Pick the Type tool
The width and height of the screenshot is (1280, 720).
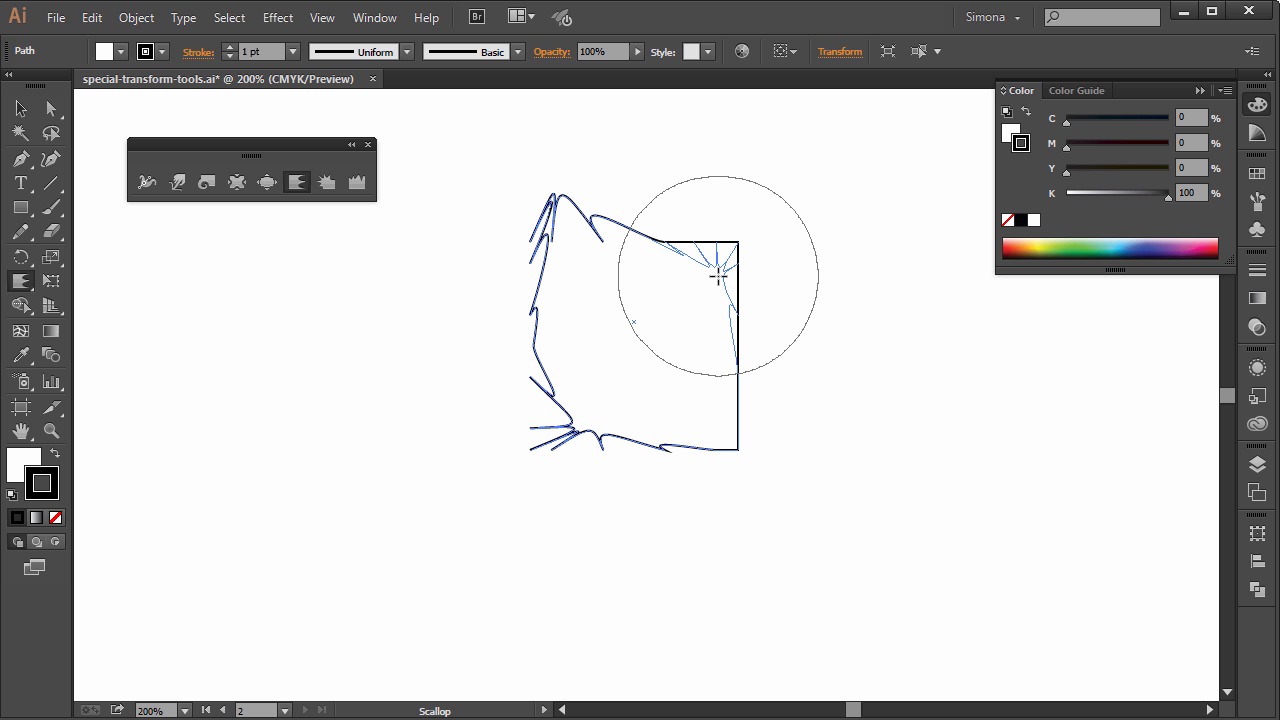(21, 183)
